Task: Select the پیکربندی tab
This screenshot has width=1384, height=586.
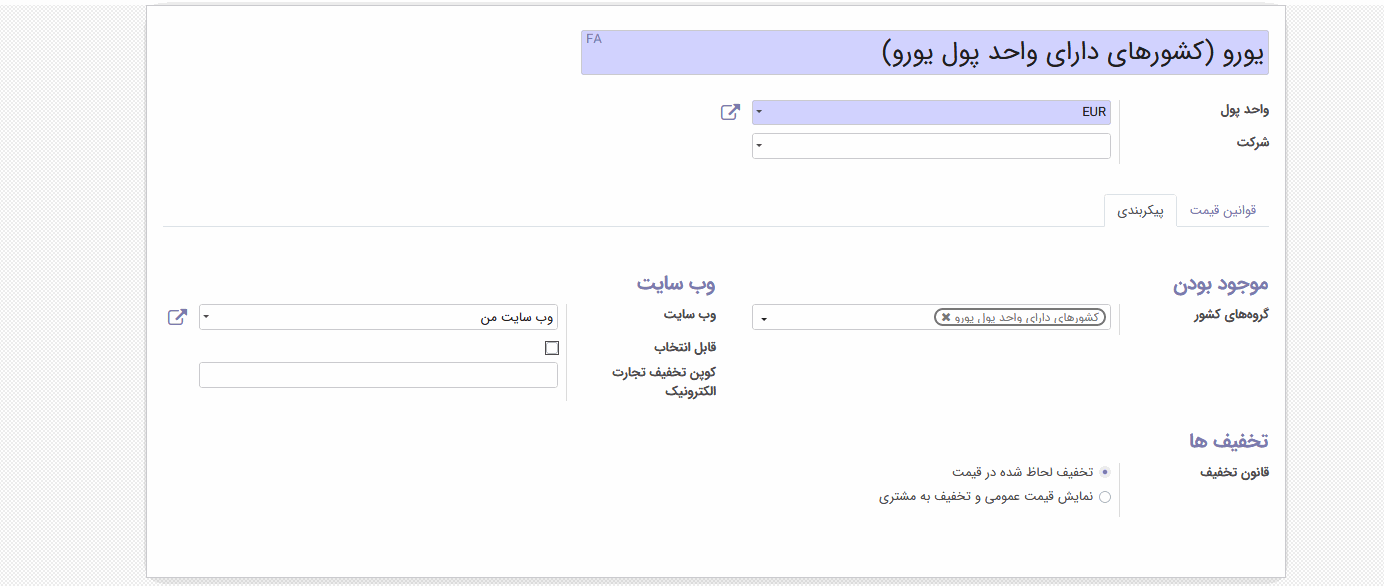Action: pos(1140,211)
